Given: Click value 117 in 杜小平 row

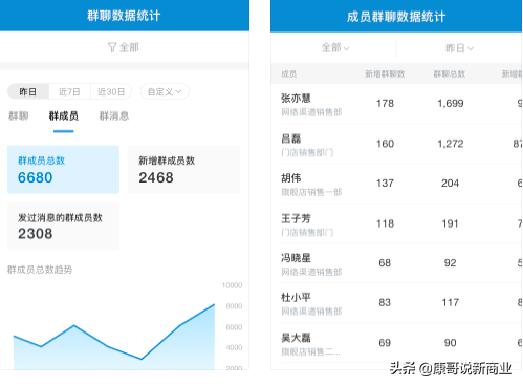Looking at the screenshot, I should tap(450, 302).
